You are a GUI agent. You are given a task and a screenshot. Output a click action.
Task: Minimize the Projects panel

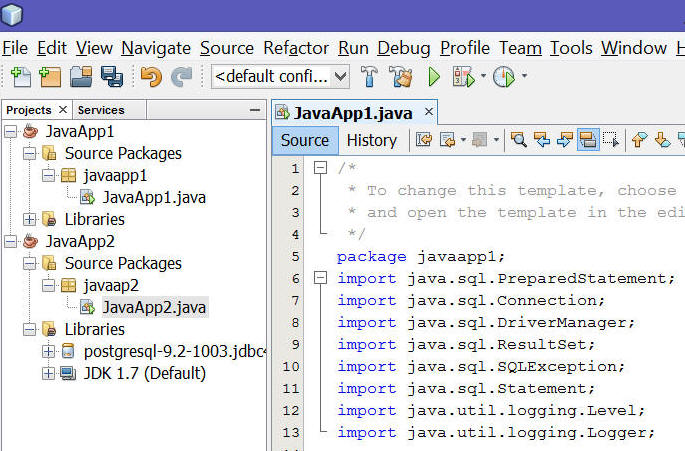coord(255,110)
